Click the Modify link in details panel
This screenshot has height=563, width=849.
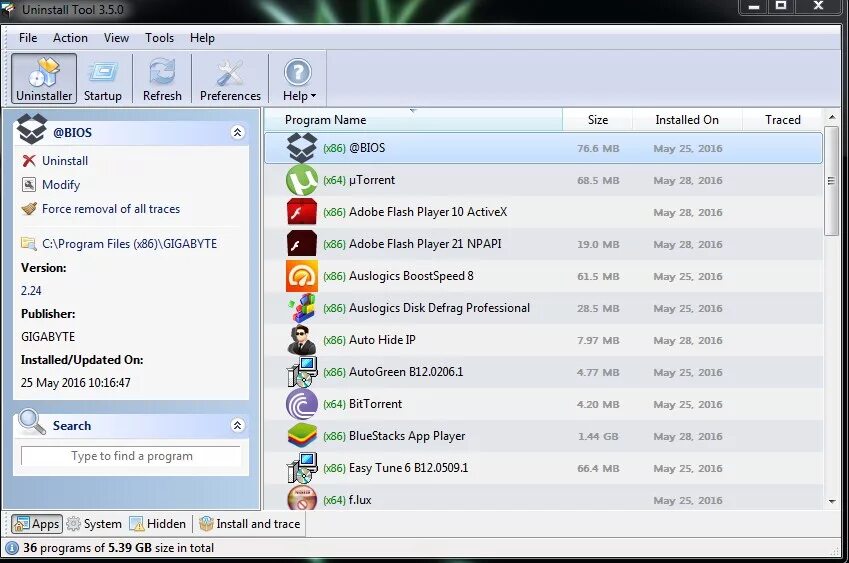(61, 185)
